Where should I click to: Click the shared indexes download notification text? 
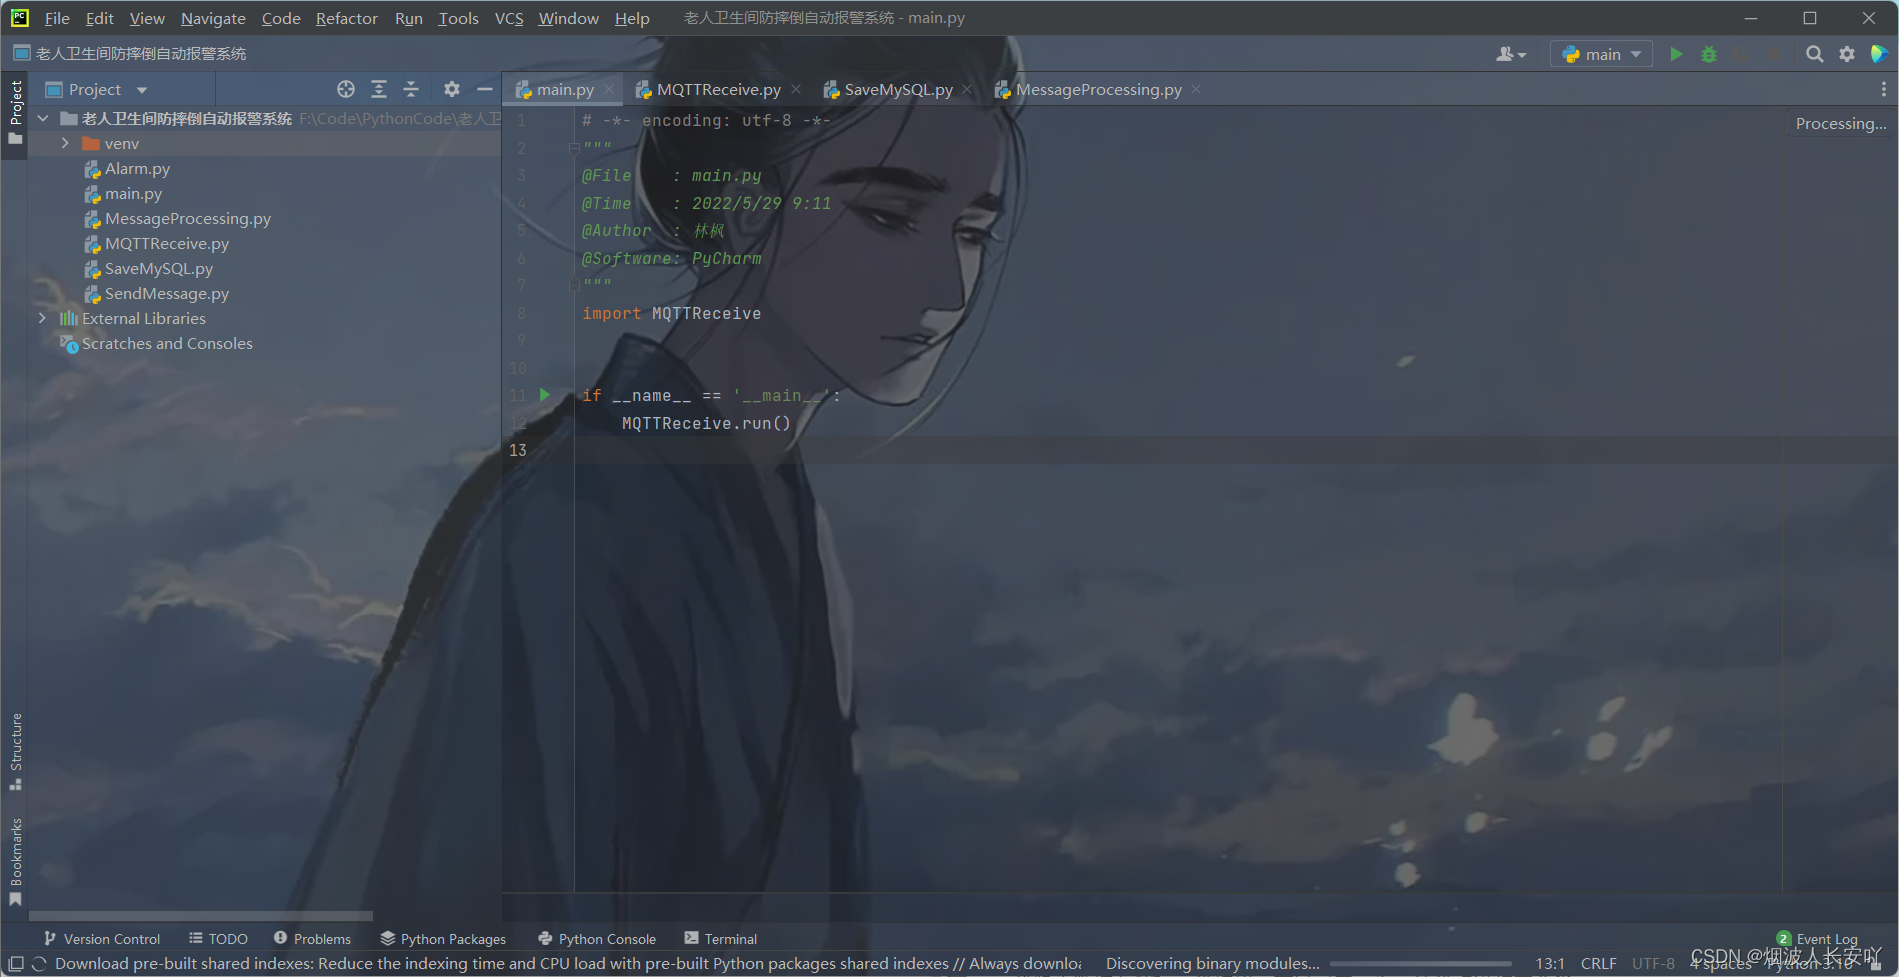pos(568,964)
